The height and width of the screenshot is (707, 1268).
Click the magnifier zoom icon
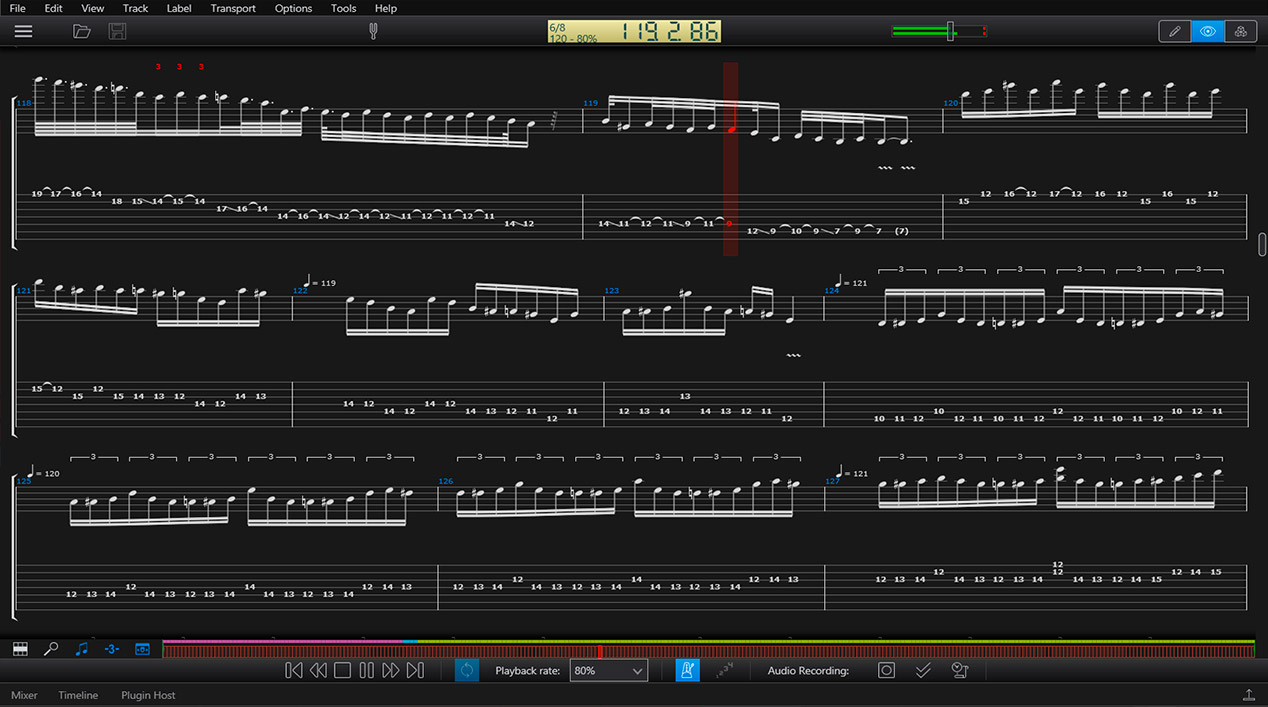[x=51, y=649]
